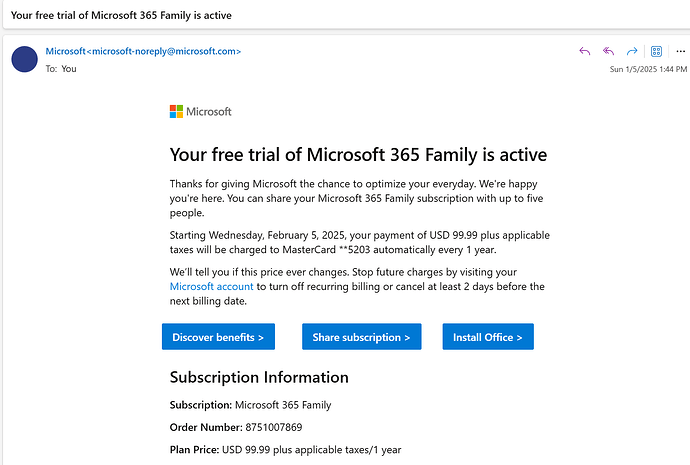Click the timestamp Sun 1/5/2025 1:44 PM
Image resolution: width=690 pixels, height=465 pixels.
(x=648, y=69)
